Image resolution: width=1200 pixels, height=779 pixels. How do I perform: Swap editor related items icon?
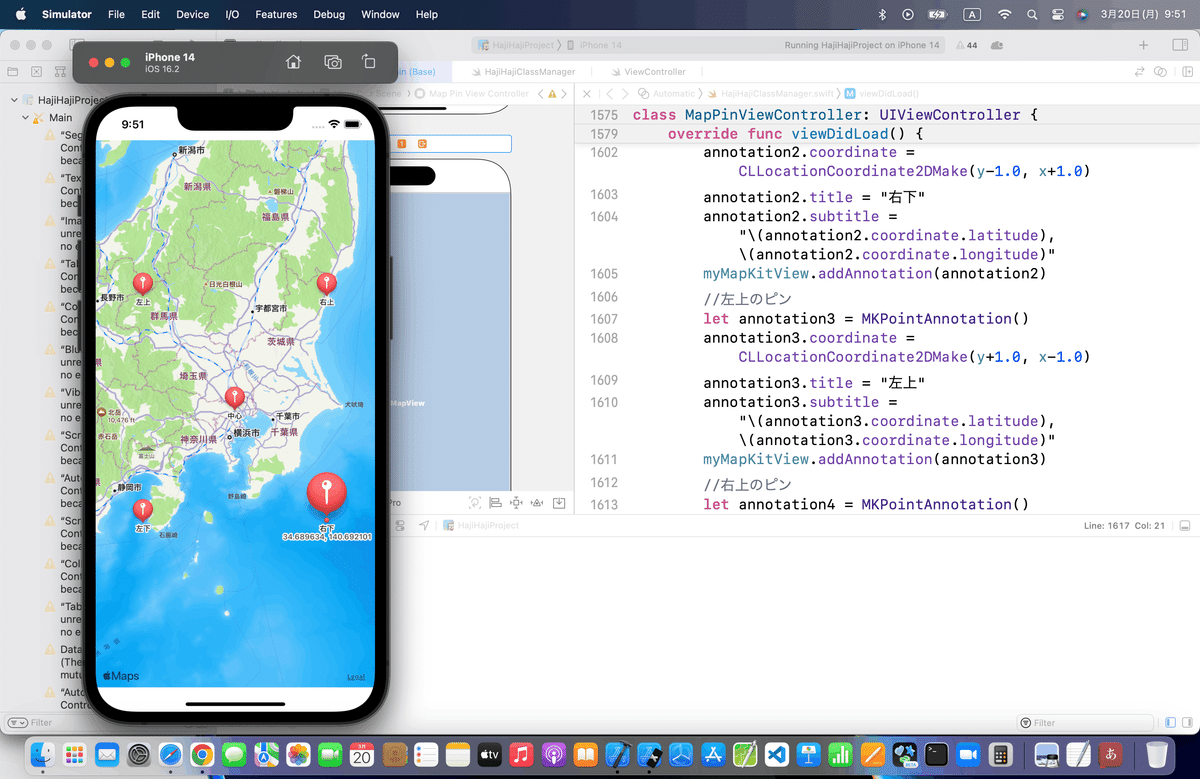tap(1139, 72)
